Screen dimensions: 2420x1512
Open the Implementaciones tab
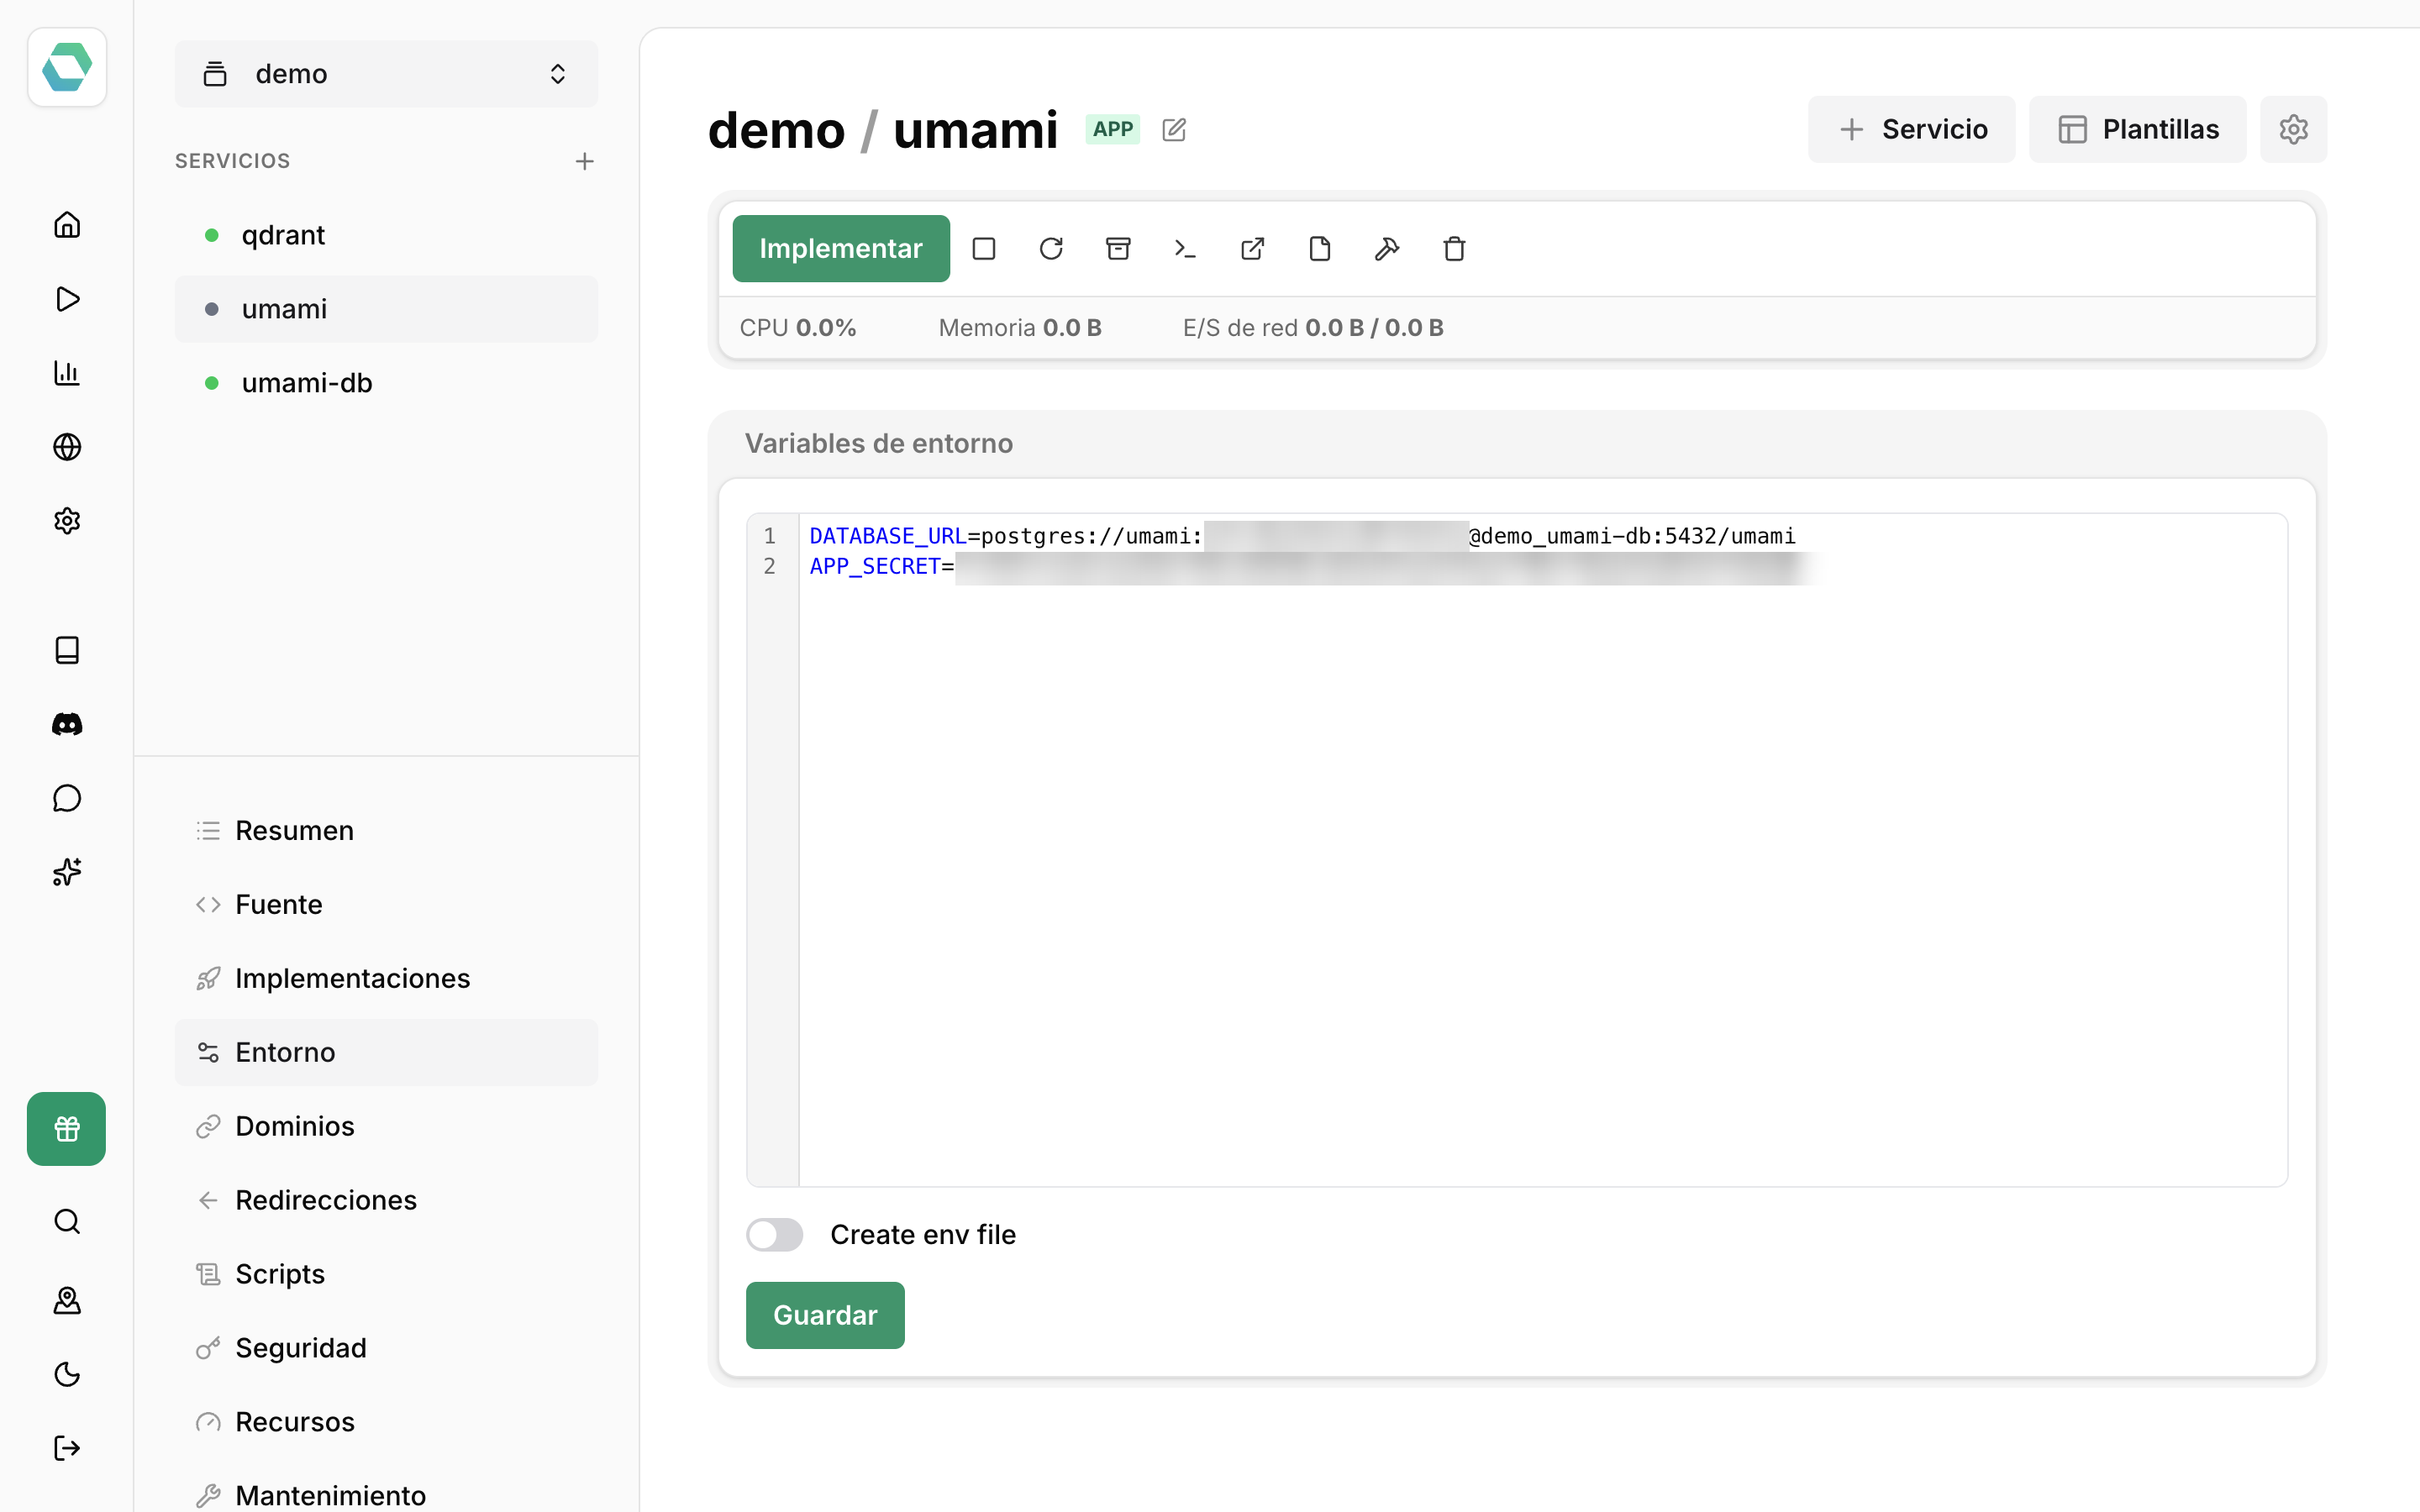click(x=386, y=979)
